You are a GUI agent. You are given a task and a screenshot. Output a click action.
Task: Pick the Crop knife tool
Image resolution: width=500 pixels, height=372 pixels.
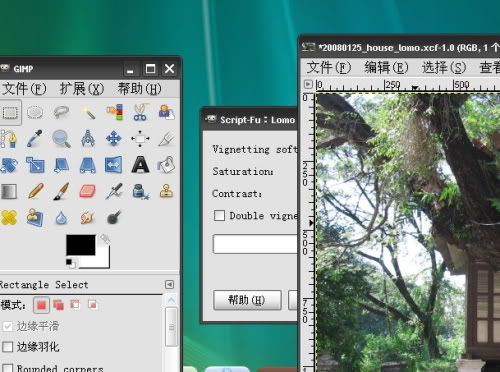pyautogui.click(x=166, y=139)
